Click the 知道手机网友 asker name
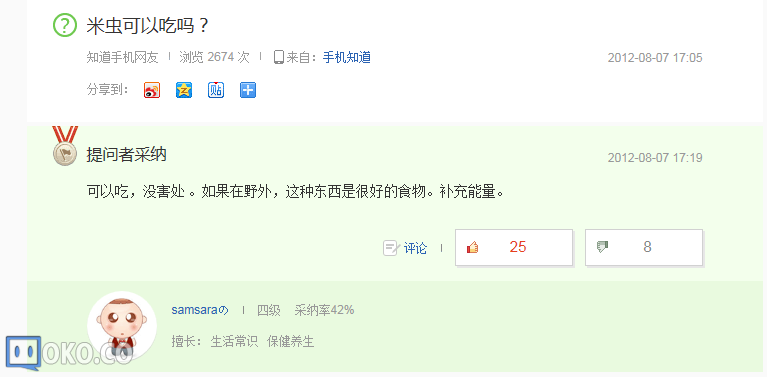Screen dimensions: 775x377 (122, 57)
